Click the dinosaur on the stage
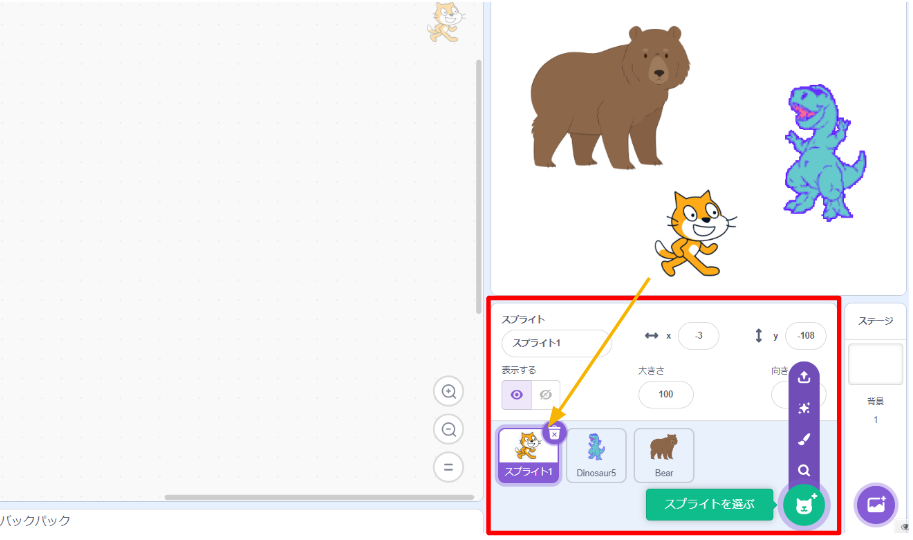The width and height of the screenshot is (913, 540). [823, 153]
